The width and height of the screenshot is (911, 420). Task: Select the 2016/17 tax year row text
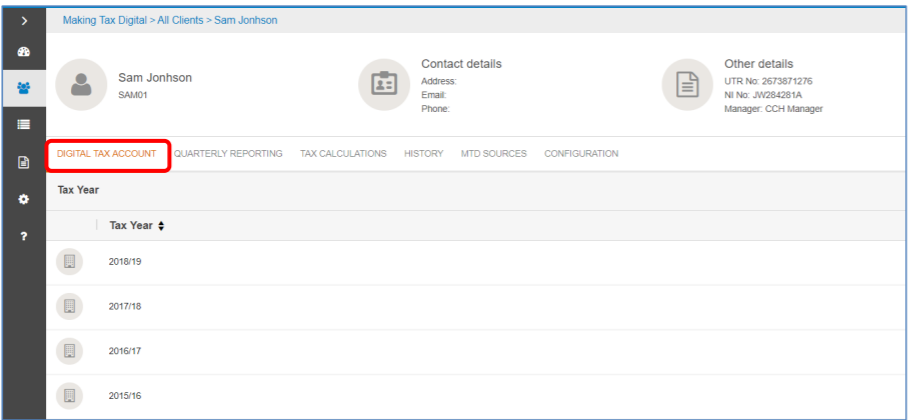coord(125,351)
